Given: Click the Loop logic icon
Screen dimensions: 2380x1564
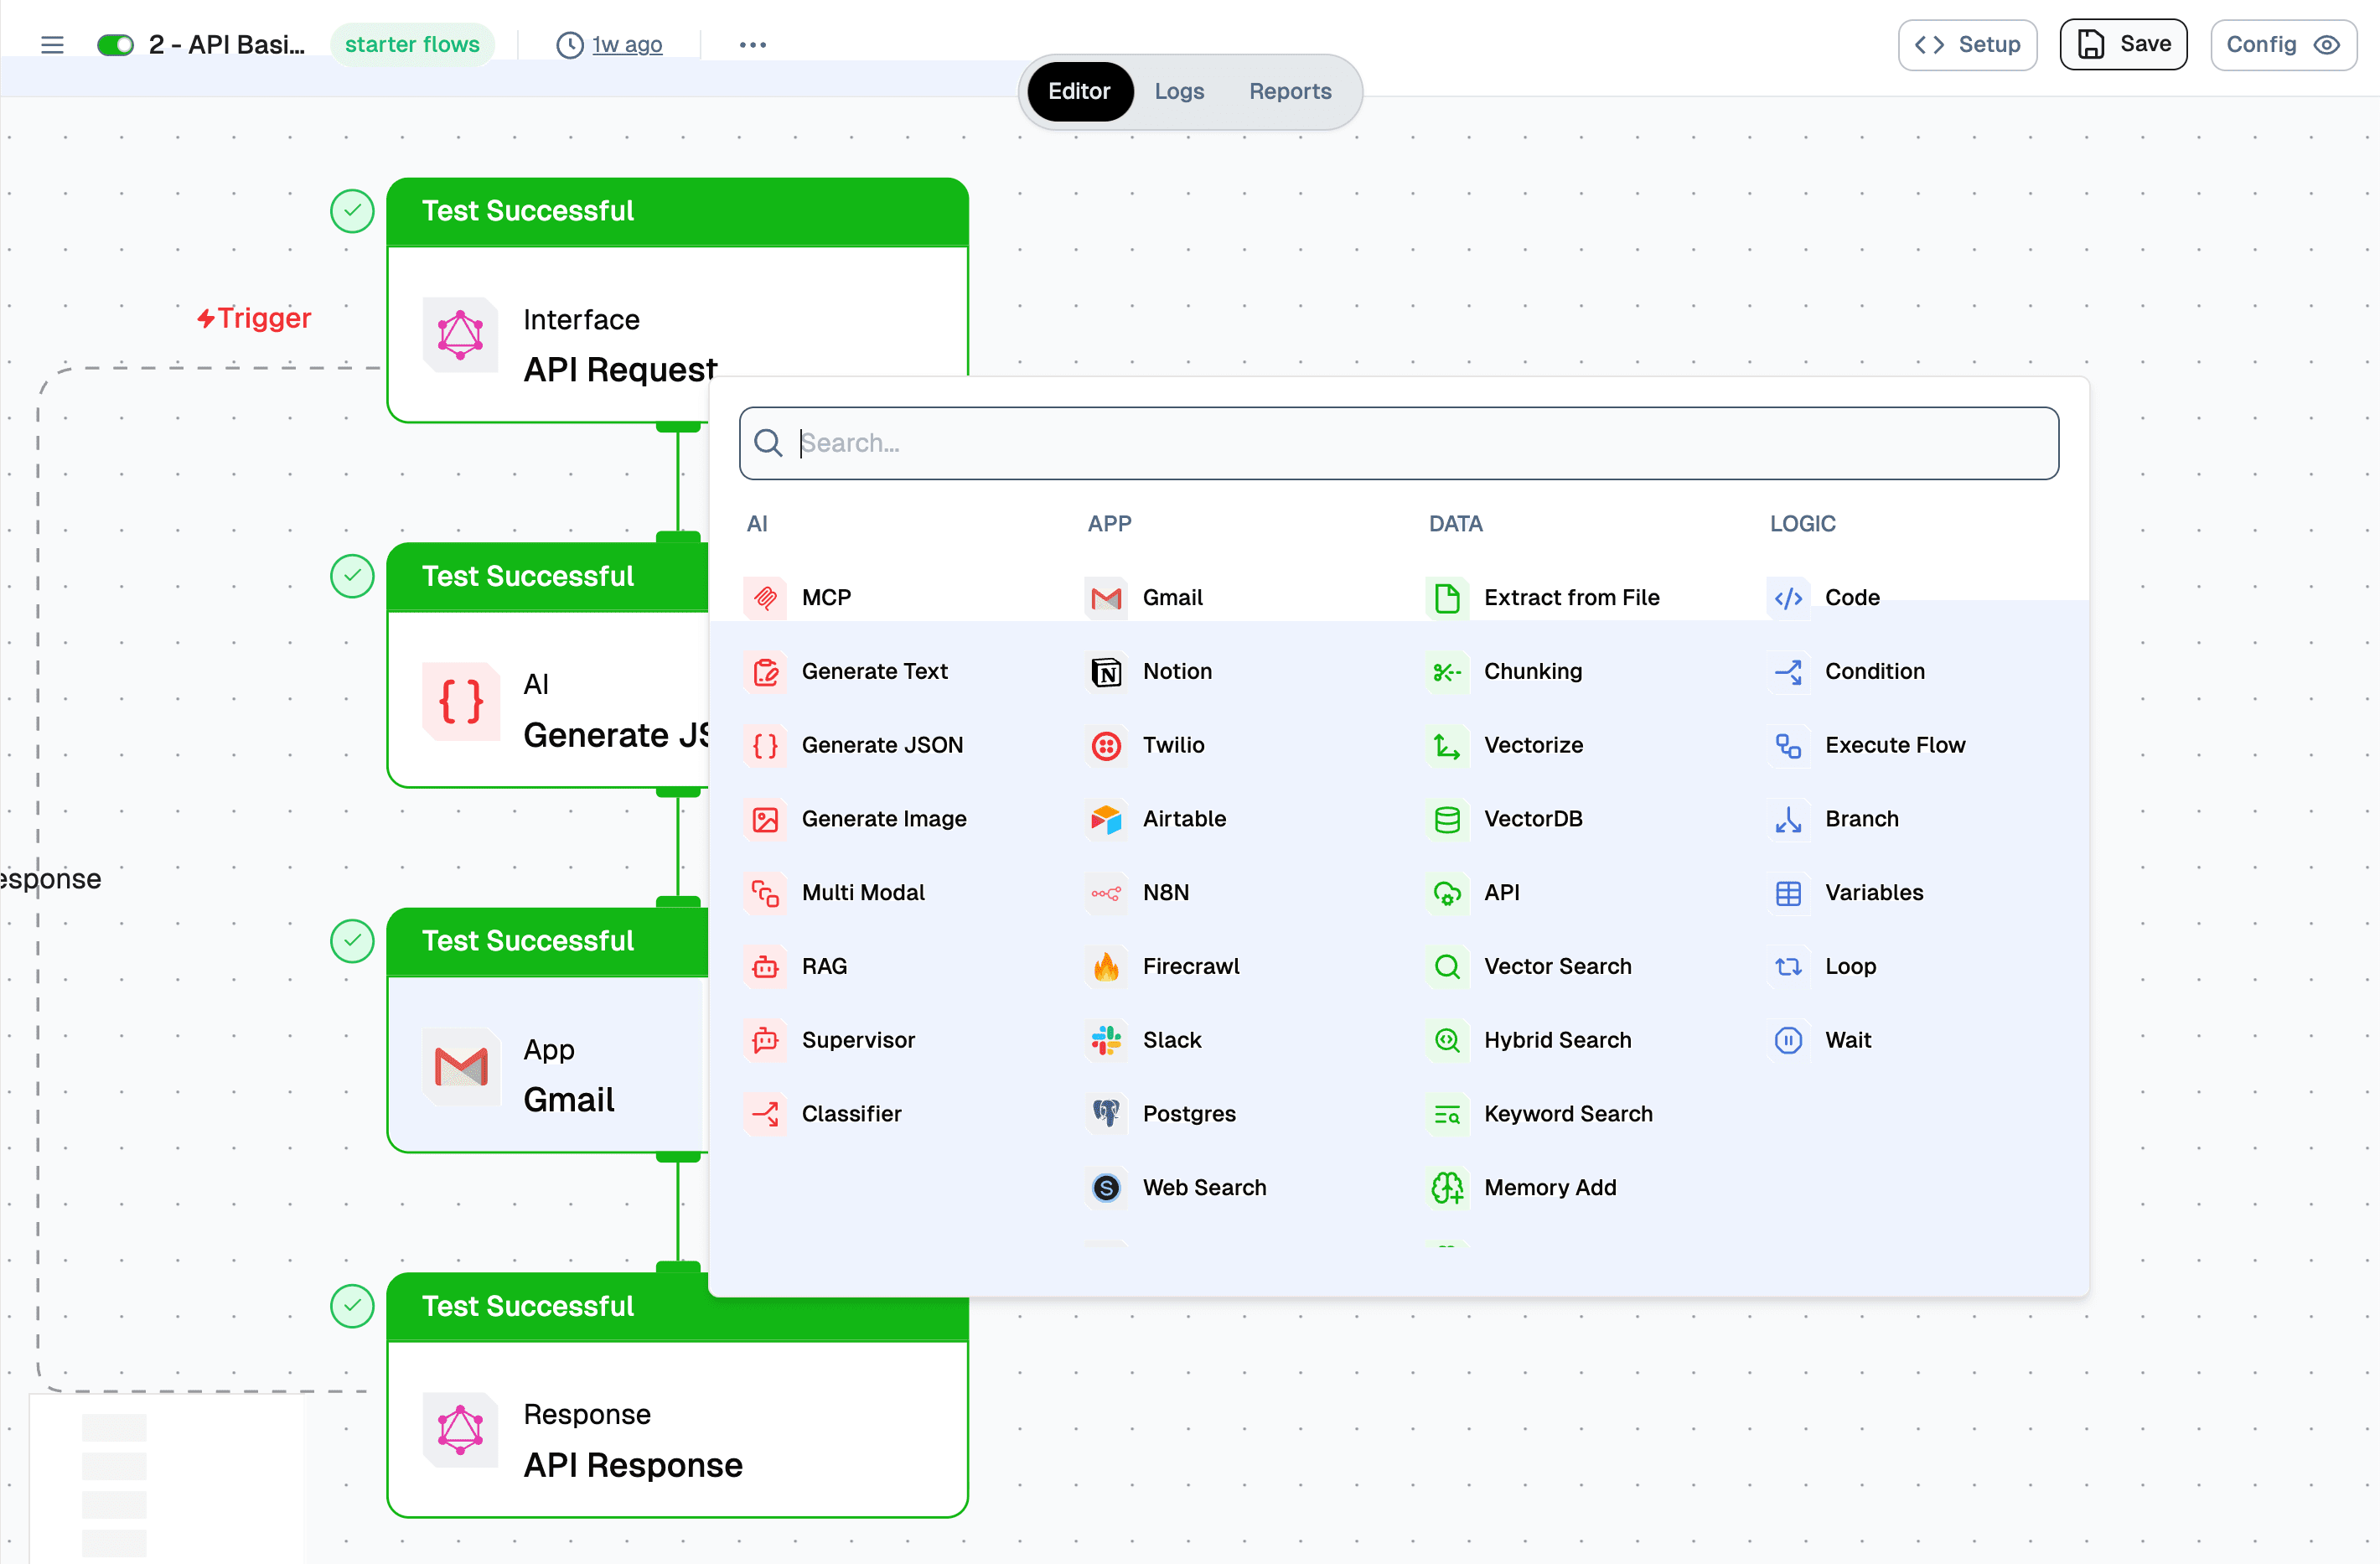Looking at the screenshot, I should click(x=1788, y=966).
